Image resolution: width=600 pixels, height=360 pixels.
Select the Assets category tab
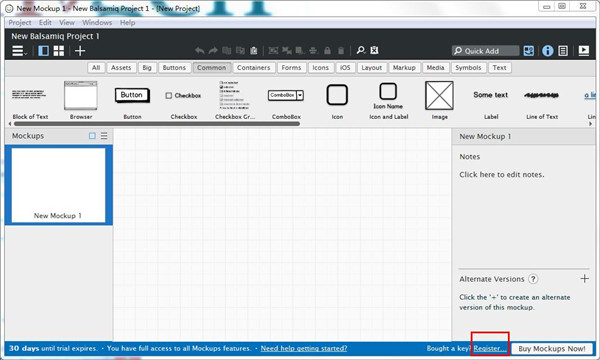tap(121, 68)
